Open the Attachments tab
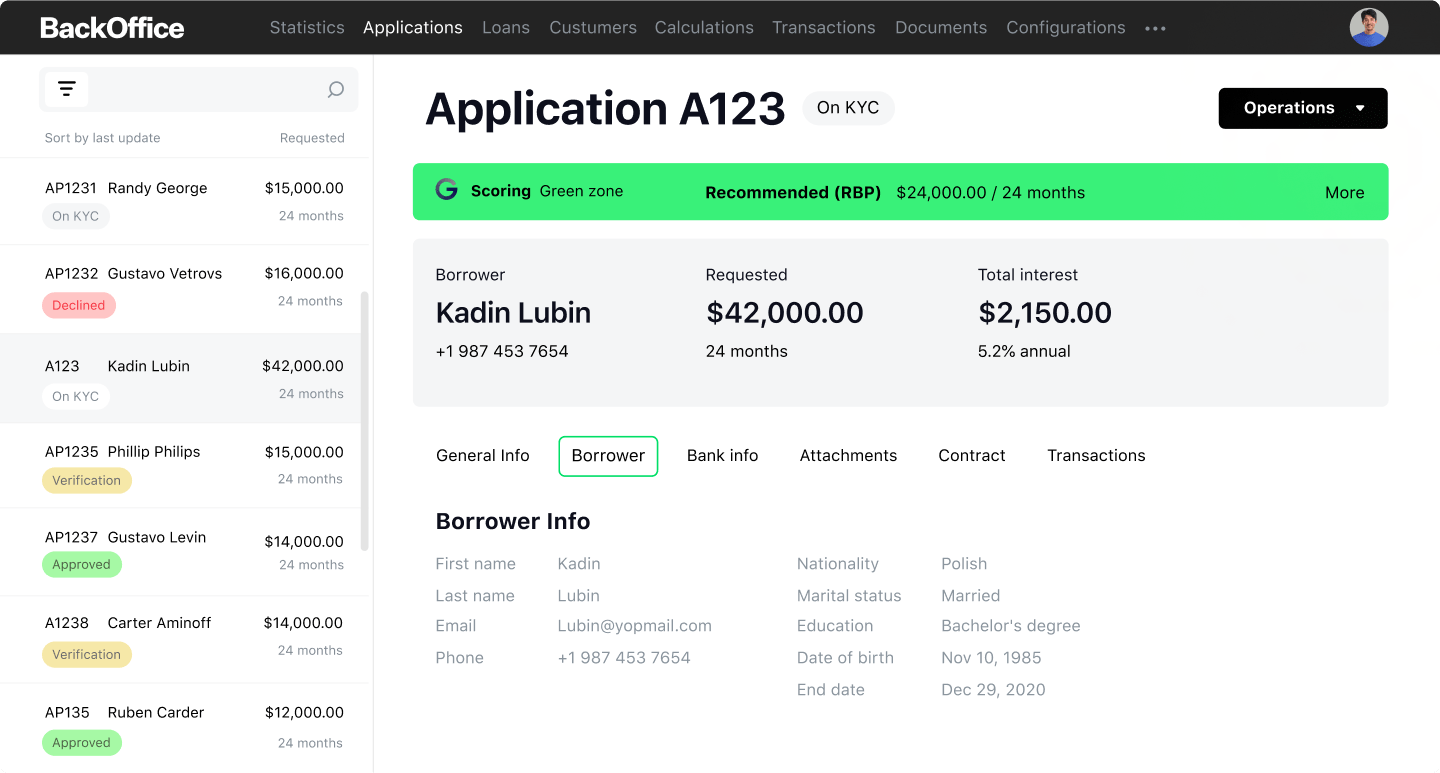 [848, 455]
